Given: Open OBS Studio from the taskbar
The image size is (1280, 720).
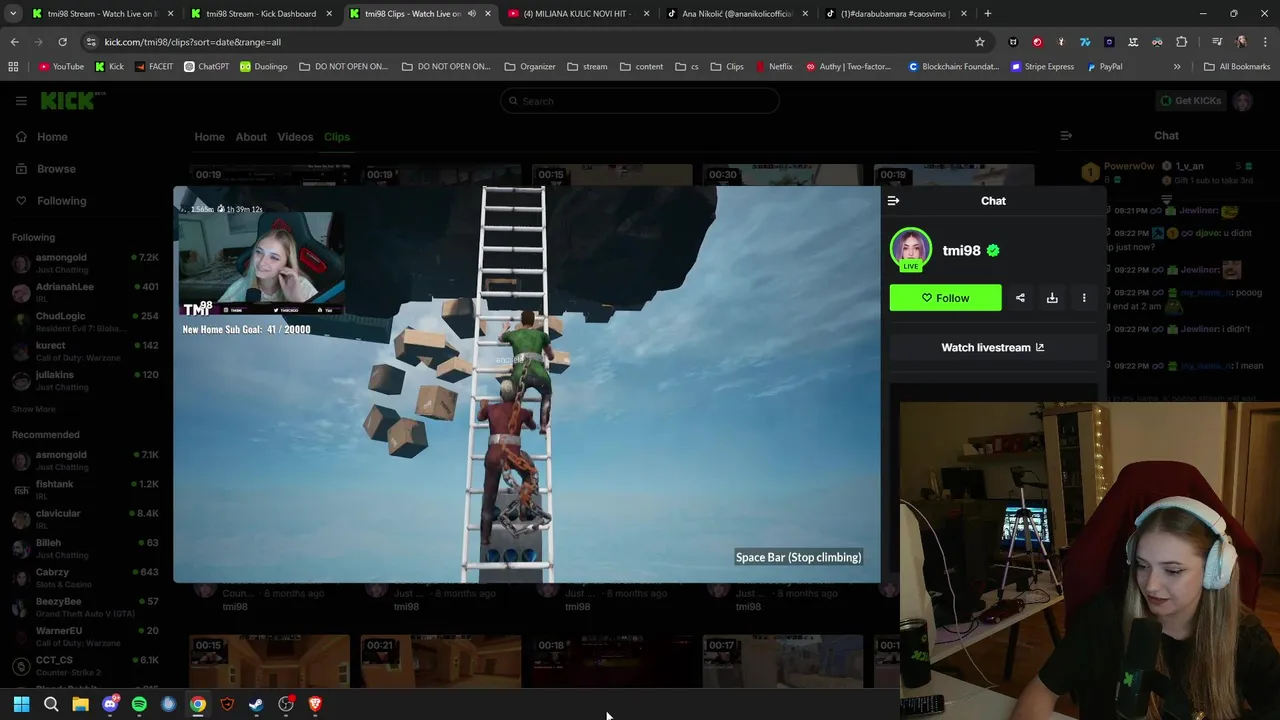Looking at the screenshot, I should (x=286, y=705).
